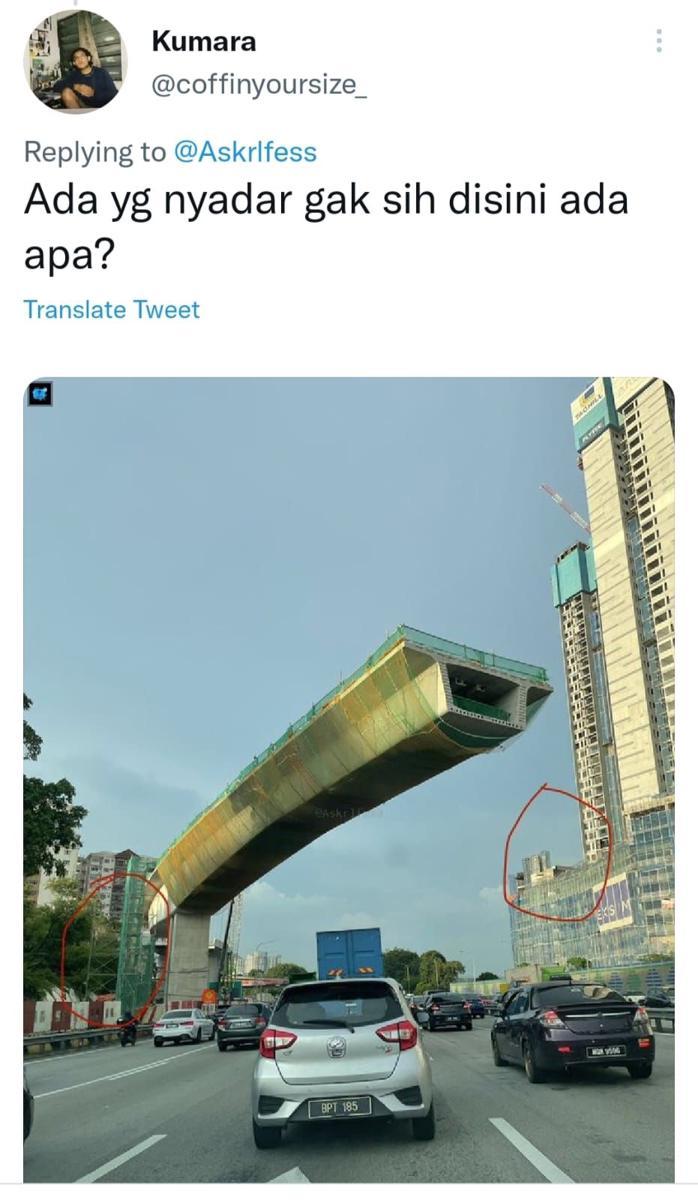
Task: Open the attached highway photo fullscreen
Action: (349, 779)
